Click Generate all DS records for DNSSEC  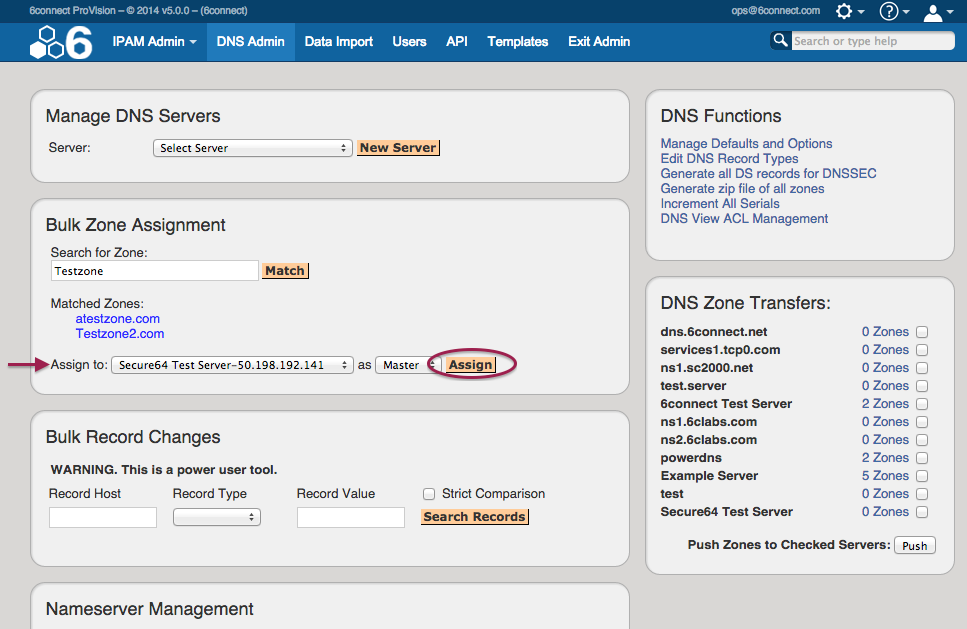coord(768,173)
